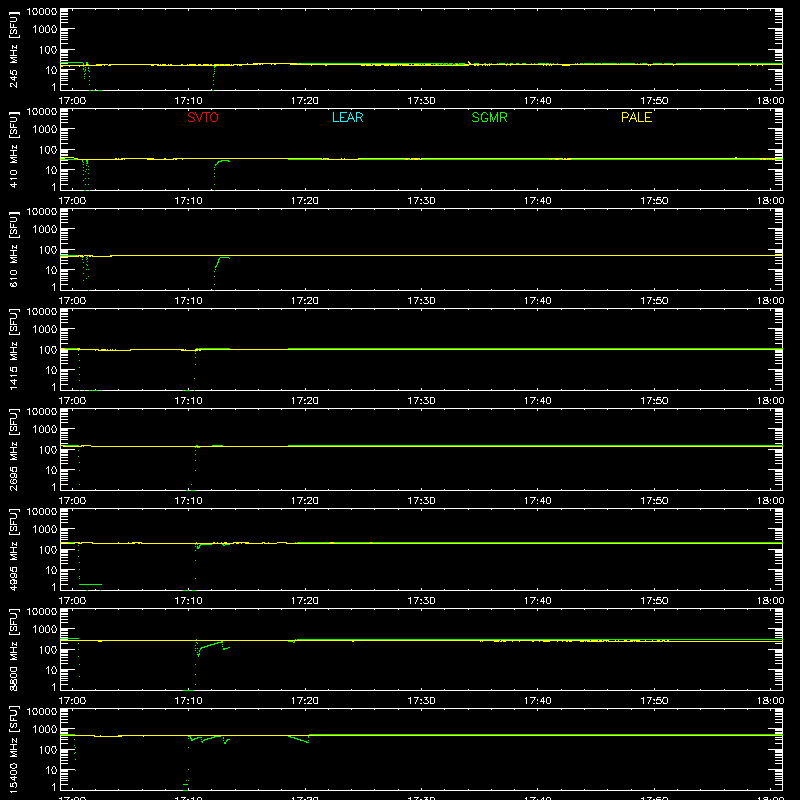This screenshot has width=800, height=800.
Task: Click 17:30 label under the 1415 MHz plot
Action: coord(421,401)
